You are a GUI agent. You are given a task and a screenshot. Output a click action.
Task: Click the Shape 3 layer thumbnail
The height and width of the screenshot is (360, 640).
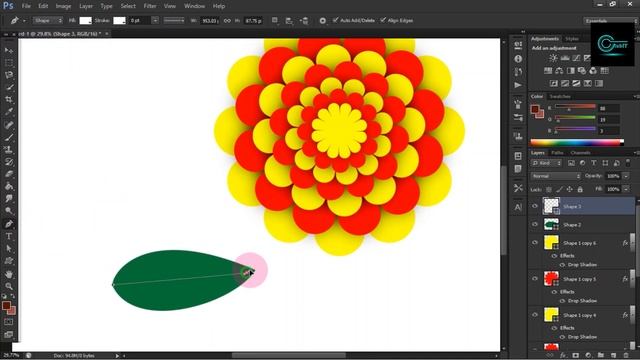click(x=551, y=206)
